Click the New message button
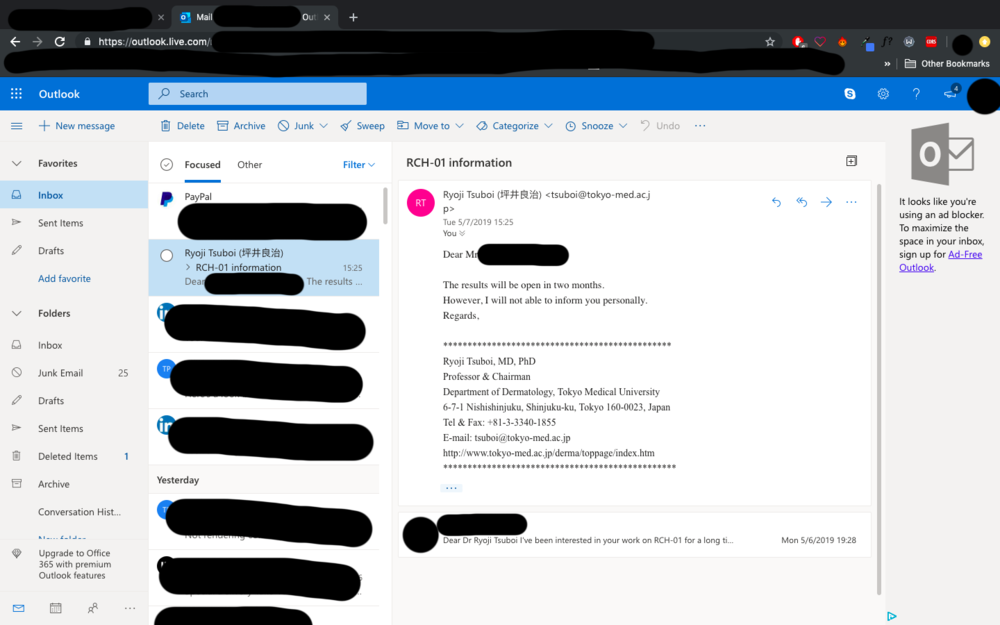 click(x=77, y=126)
